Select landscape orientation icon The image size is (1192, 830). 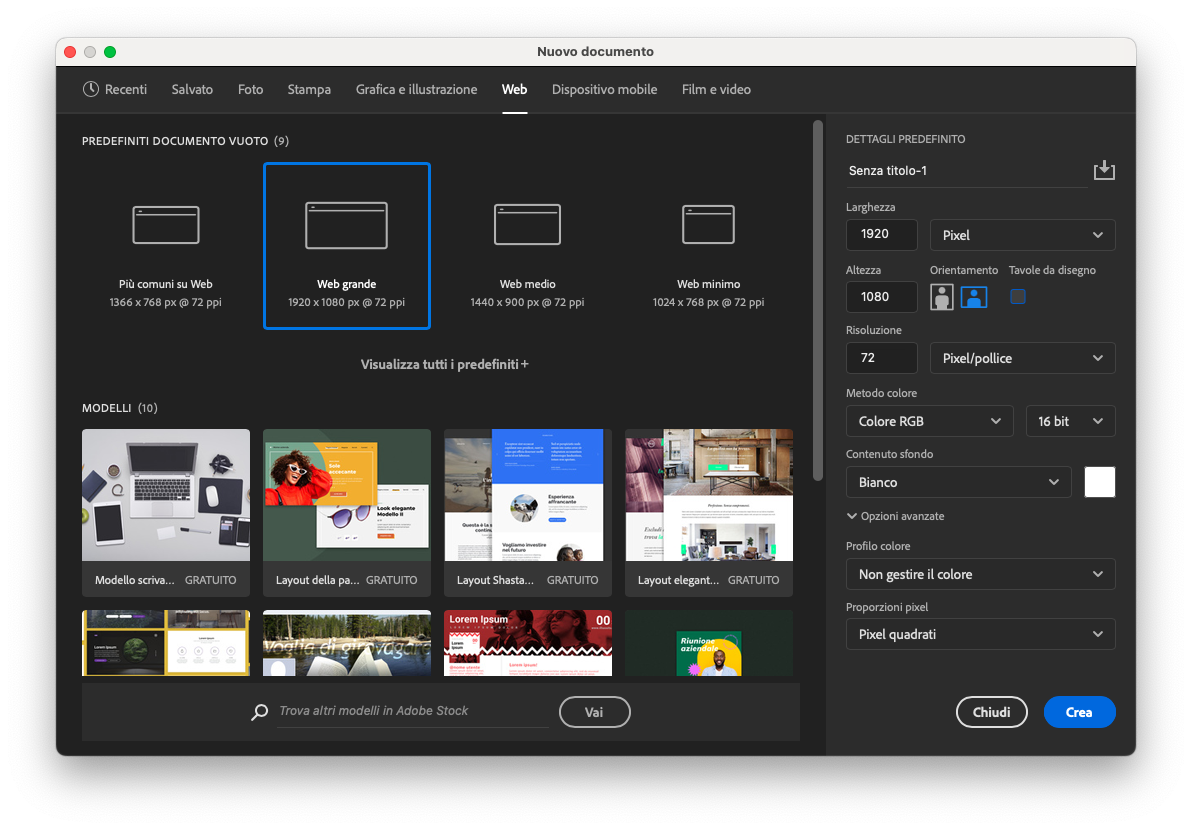pyautogui.click(x=974, y=297)
